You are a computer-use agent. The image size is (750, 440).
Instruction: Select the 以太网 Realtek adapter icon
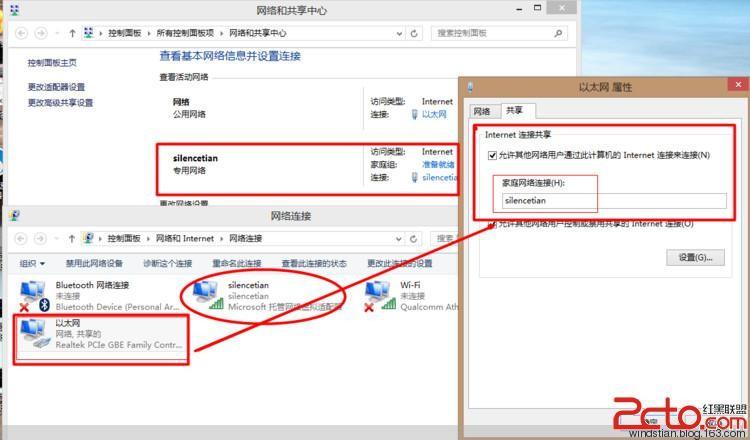pyautogui.click(x=34, y=333)
